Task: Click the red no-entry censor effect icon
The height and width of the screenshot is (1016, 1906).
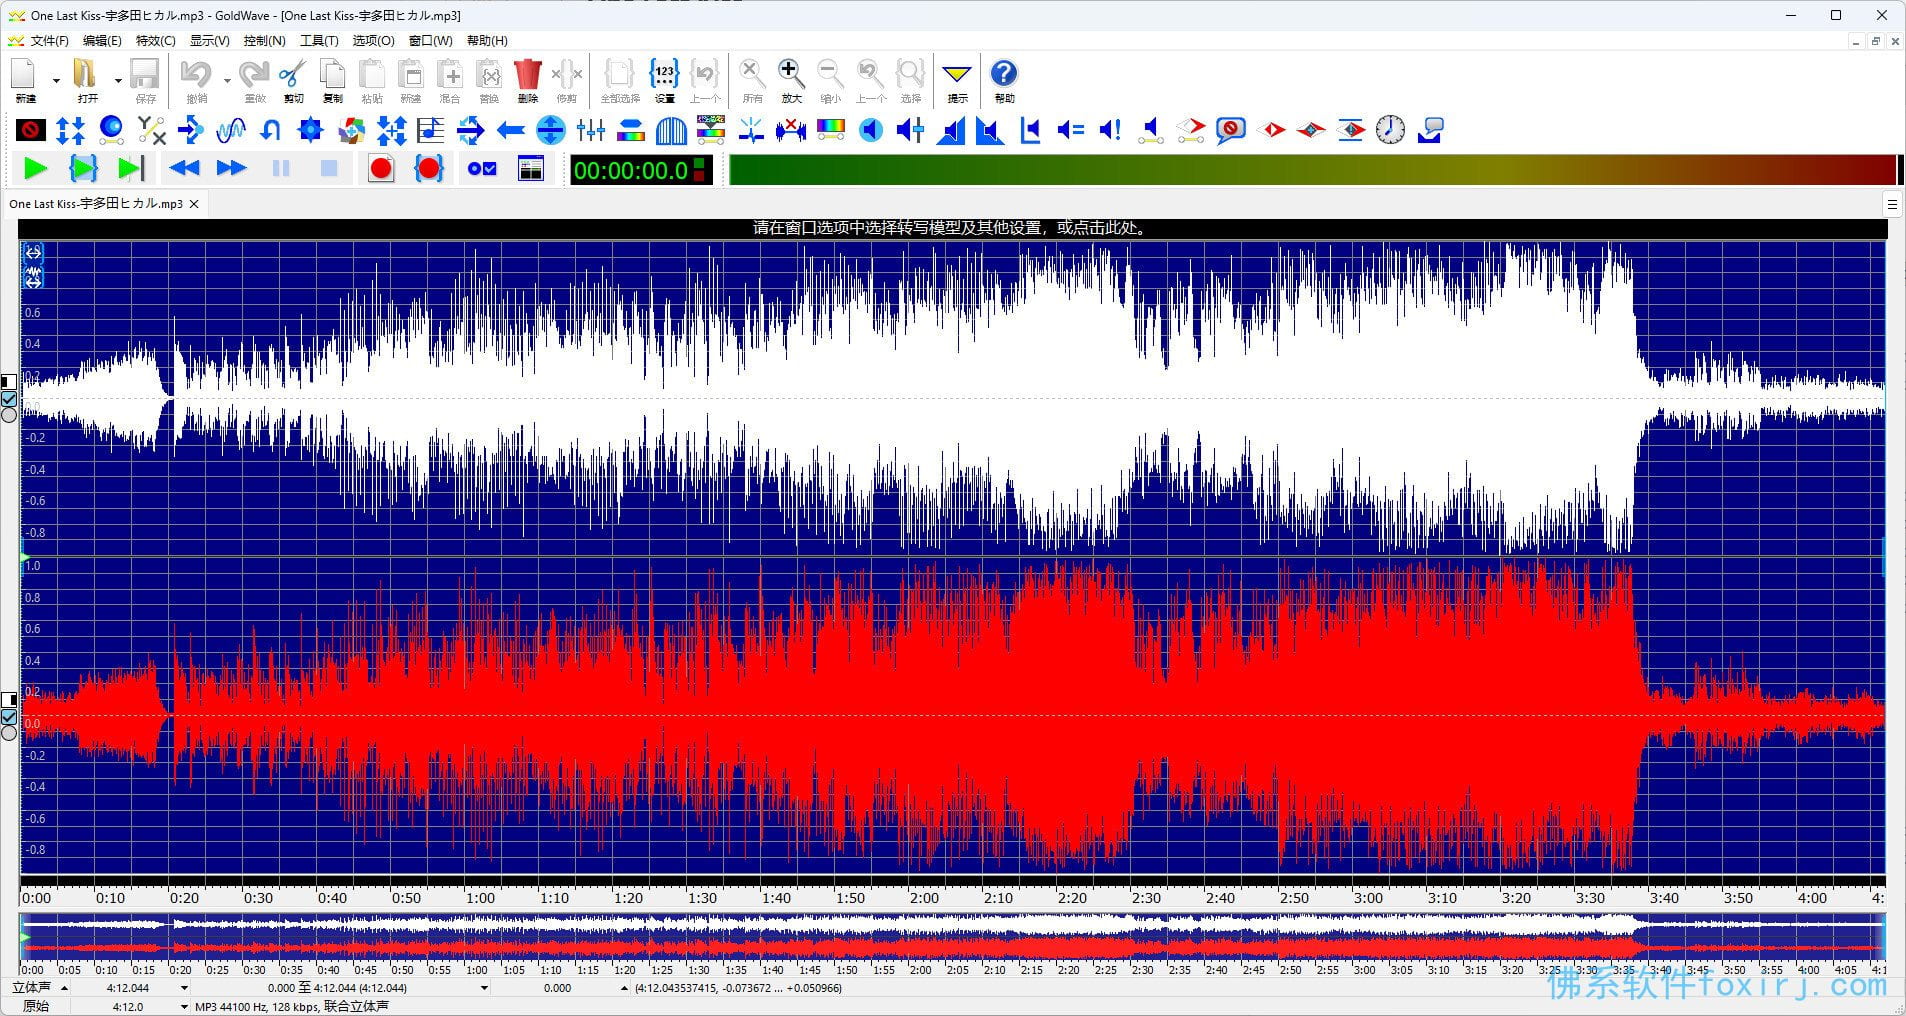Action: click(x=30, y=130)
